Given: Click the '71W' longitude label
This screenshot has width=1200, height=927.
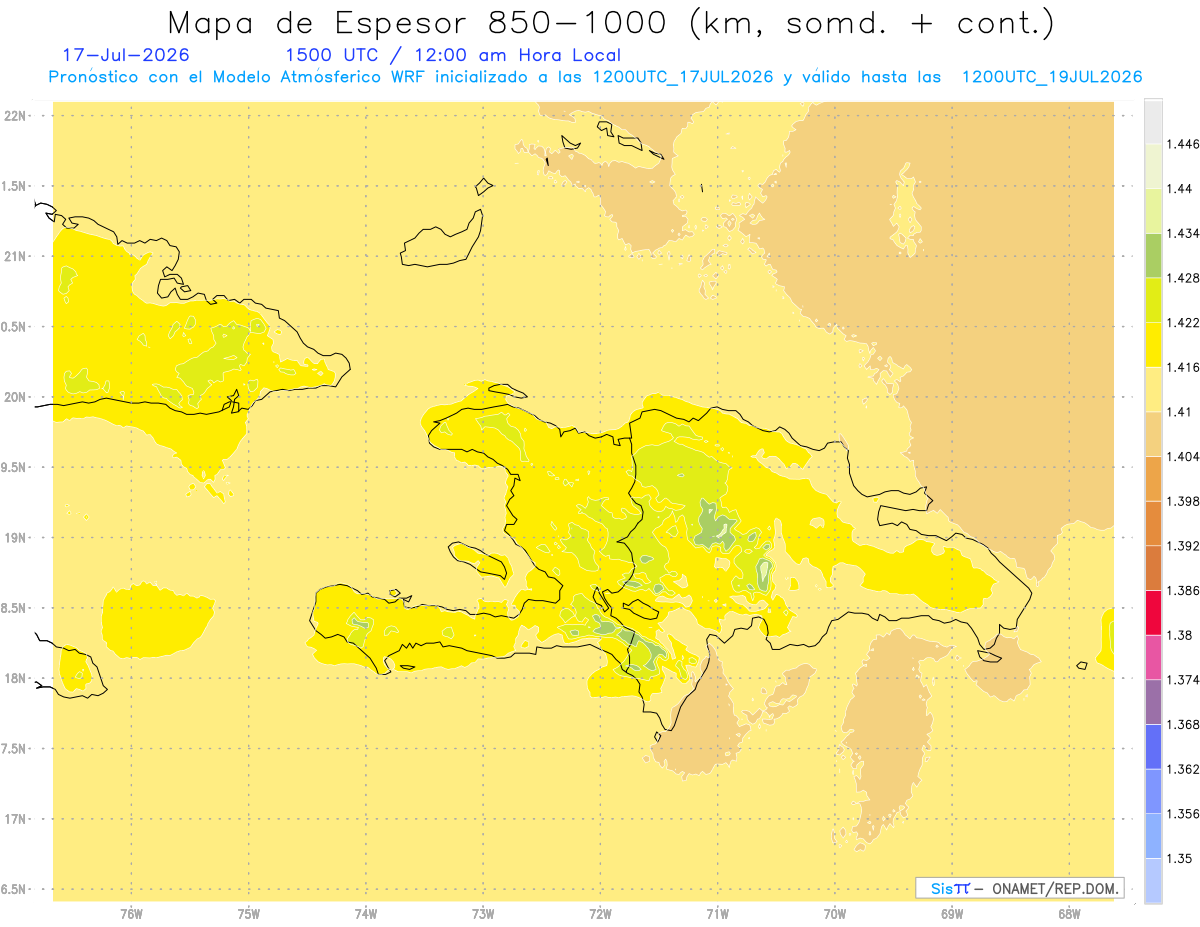Looking at the screenshot, I should [717, 914].
